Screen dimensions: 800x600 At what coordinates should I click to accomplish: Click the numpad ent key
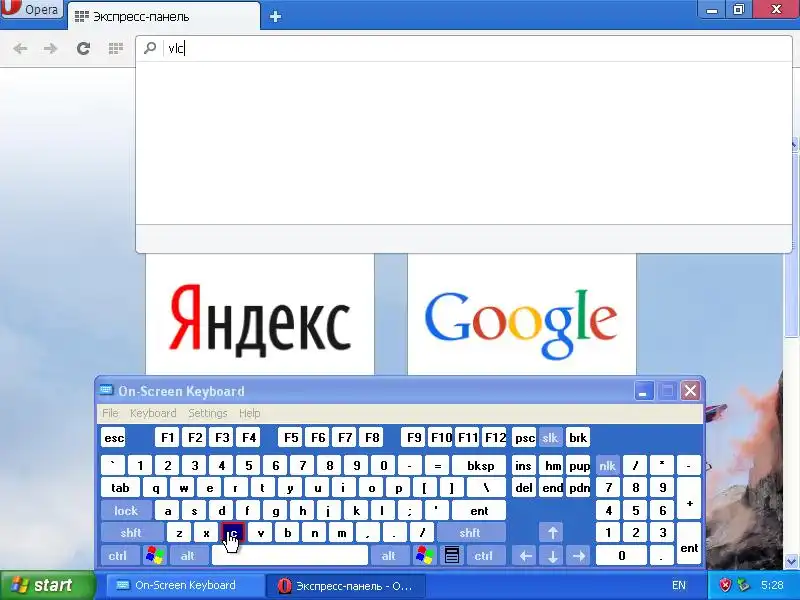(689, 544)
